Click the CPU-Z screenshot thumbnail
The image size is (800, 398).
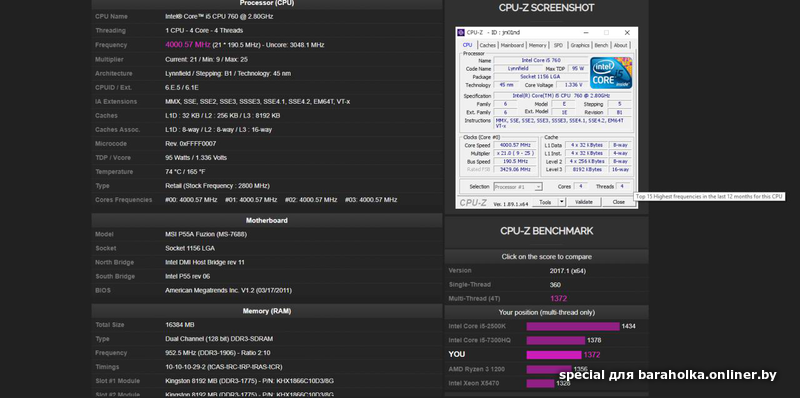pos(546,118)
